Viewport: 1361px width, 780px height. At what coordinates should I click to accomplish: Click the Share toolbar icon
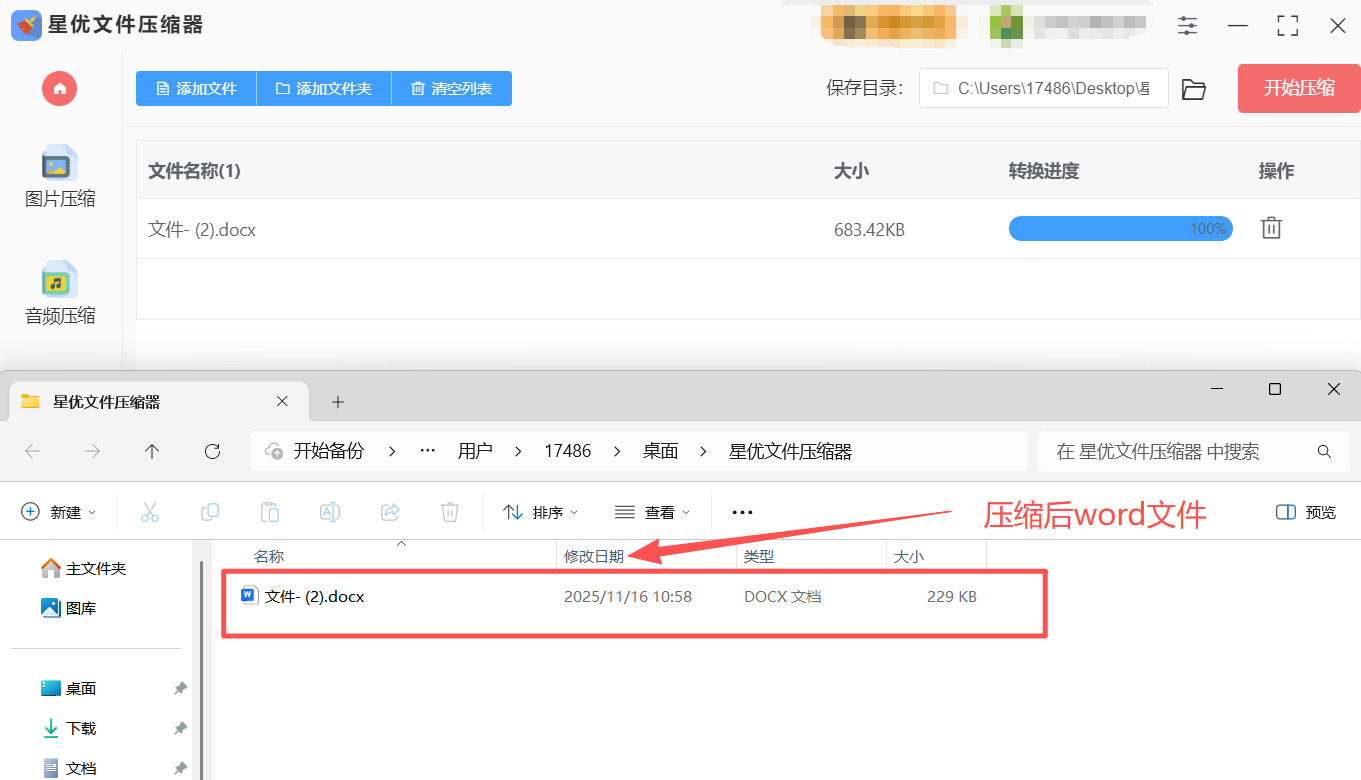390,512
